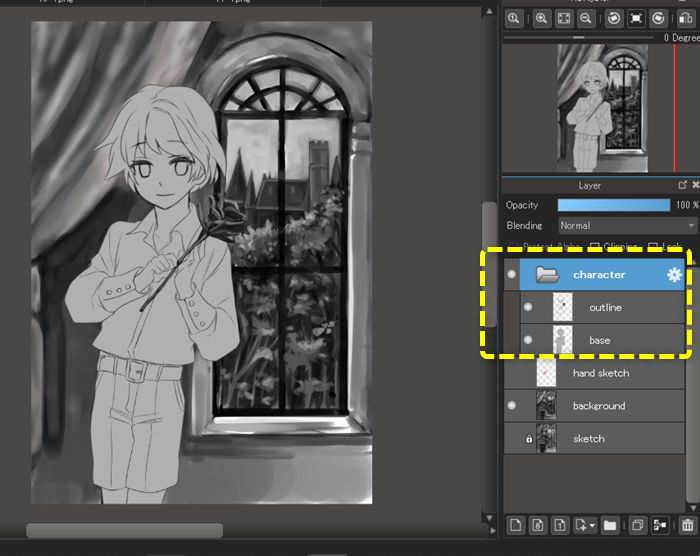700x556 pixels.
Task: Show the hand sketch layer
Action: [512, 373]
